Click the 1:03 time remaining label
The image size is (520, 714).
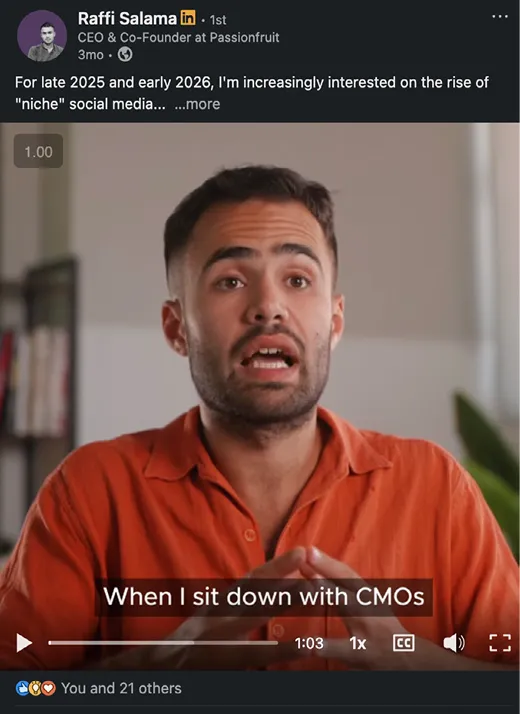(309, 643)
